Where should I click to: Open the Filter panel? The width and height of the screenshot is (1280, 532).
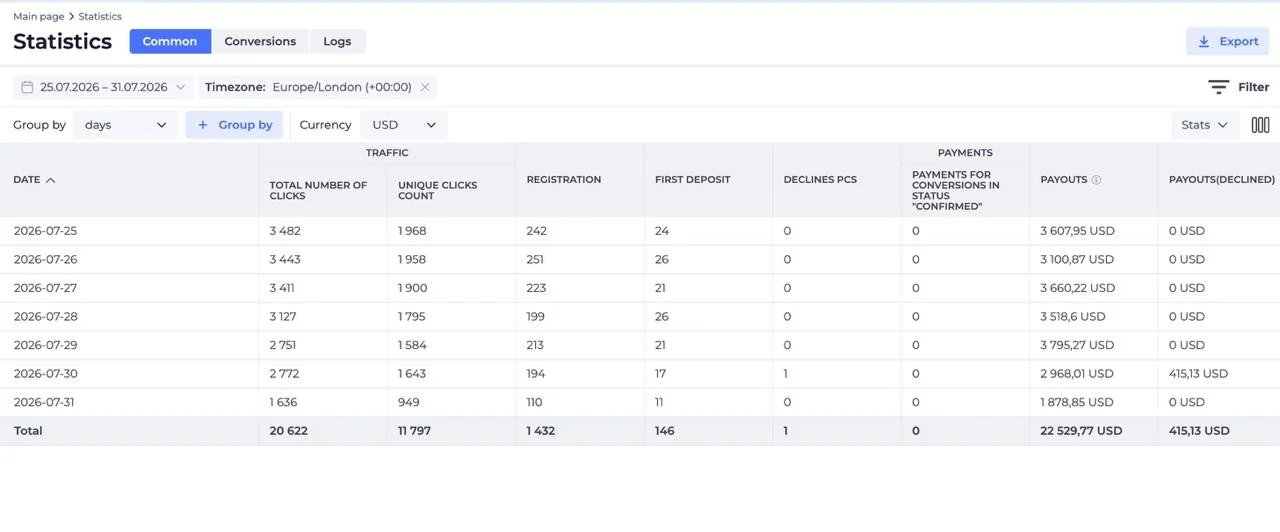click(1238, 87)
